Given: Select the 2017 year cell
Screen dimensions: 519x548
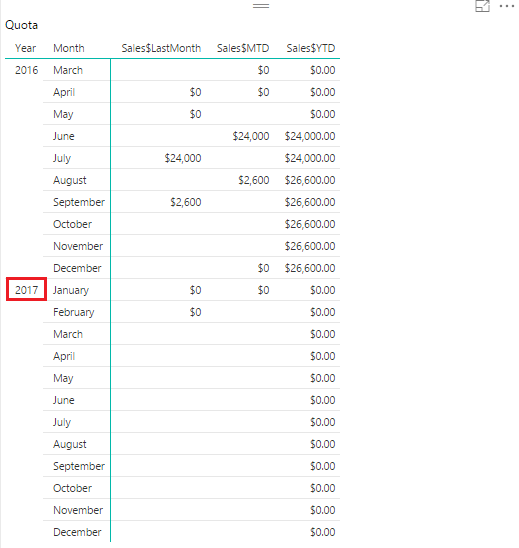Looking at the screenshot, I should click(27, 290).
